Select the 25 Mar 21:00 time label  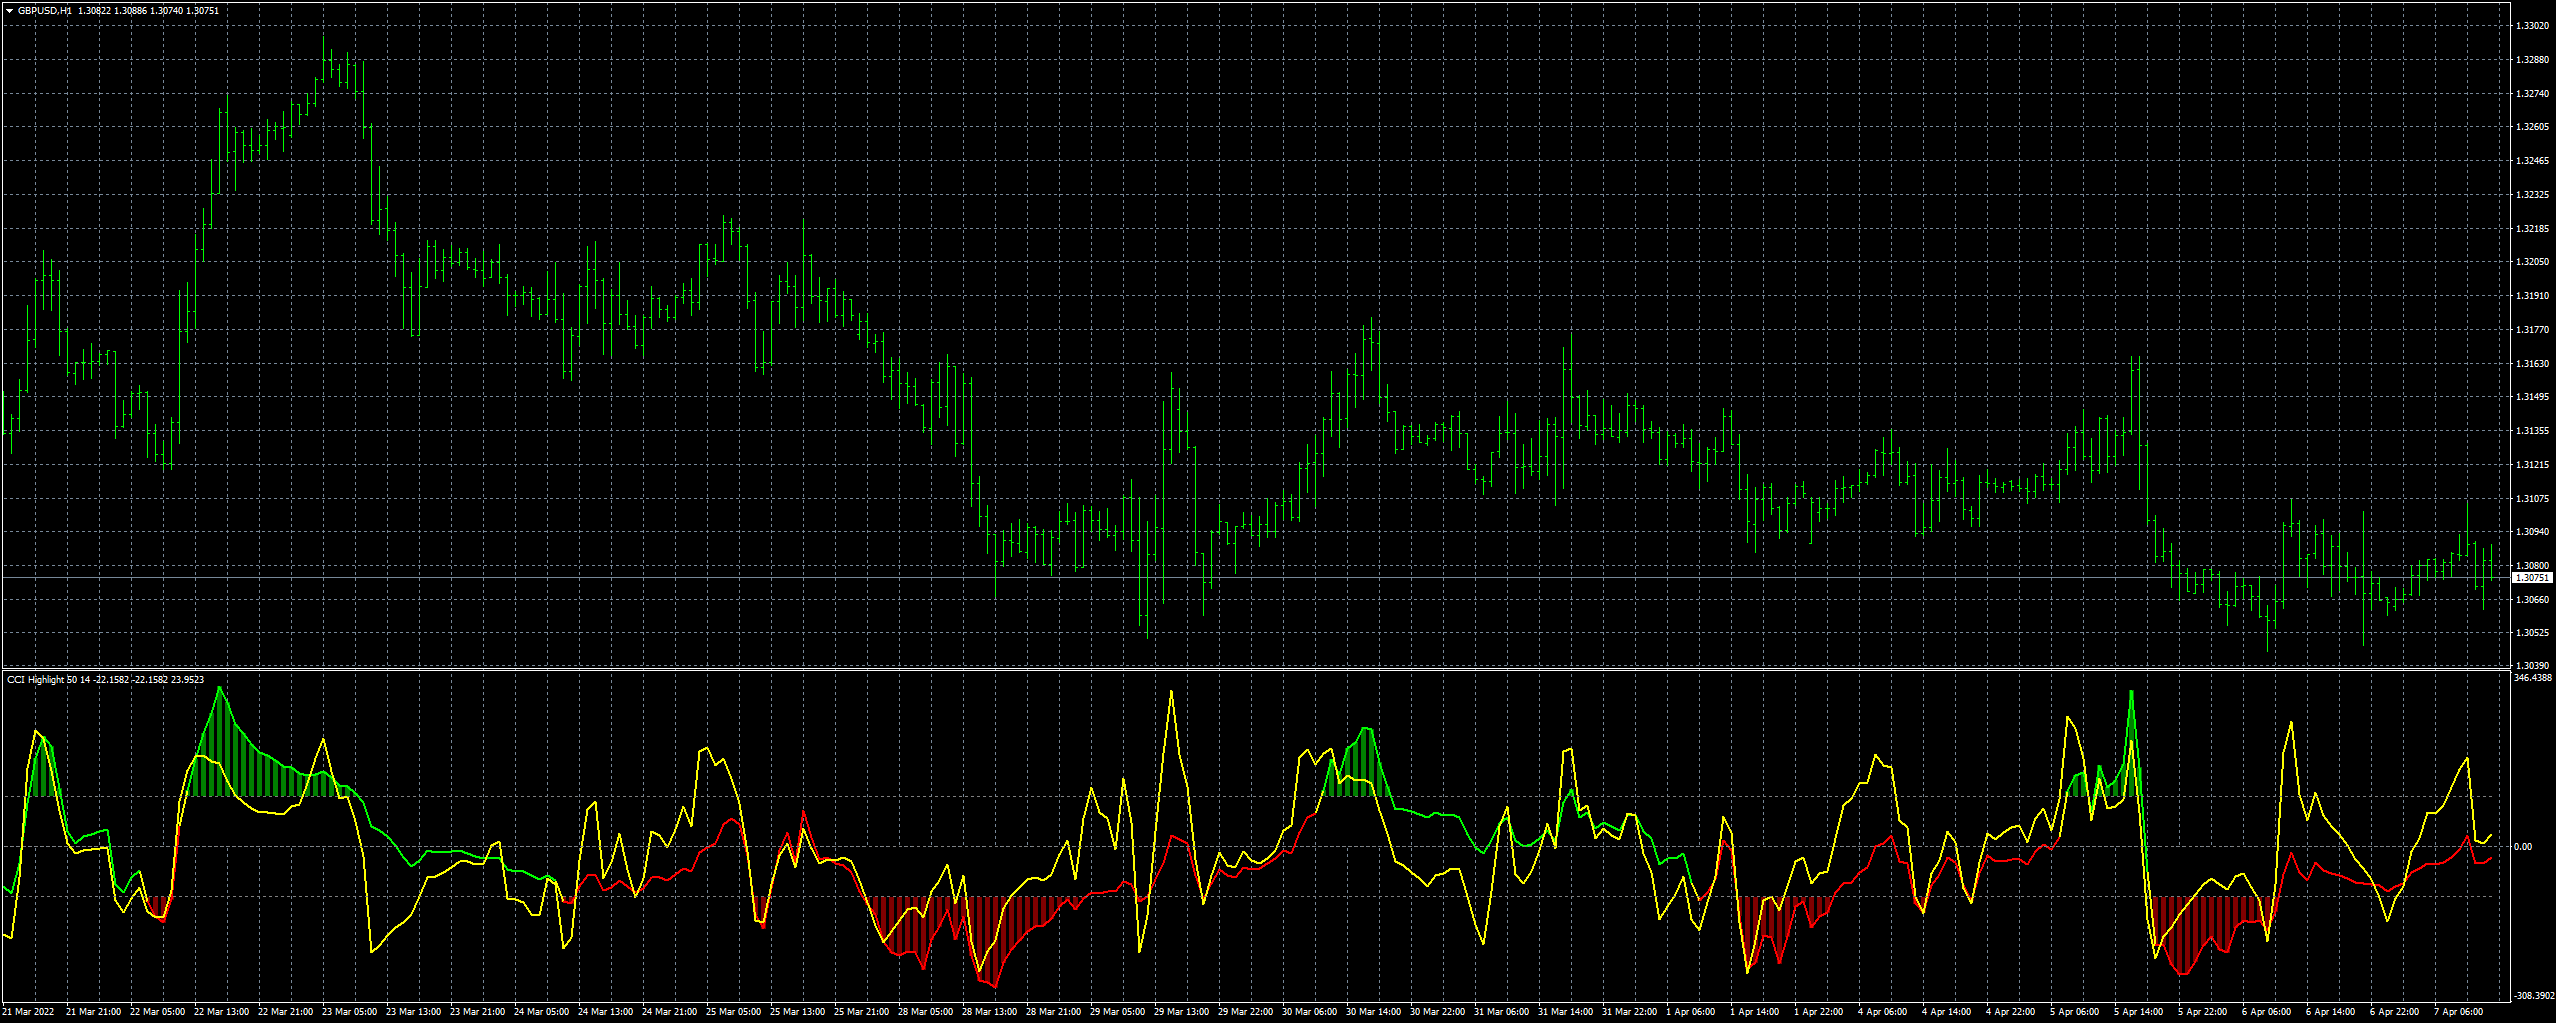(x=861, y=1012)
